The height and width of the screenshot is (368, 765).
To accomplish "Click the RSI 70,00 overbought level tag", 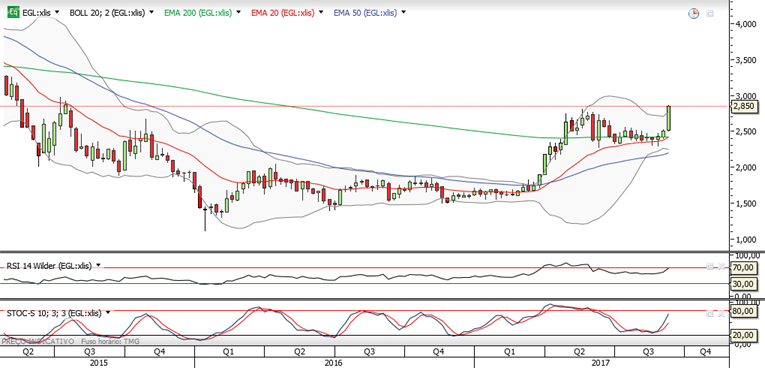I will pyautogui.click(x=743, y=267).
